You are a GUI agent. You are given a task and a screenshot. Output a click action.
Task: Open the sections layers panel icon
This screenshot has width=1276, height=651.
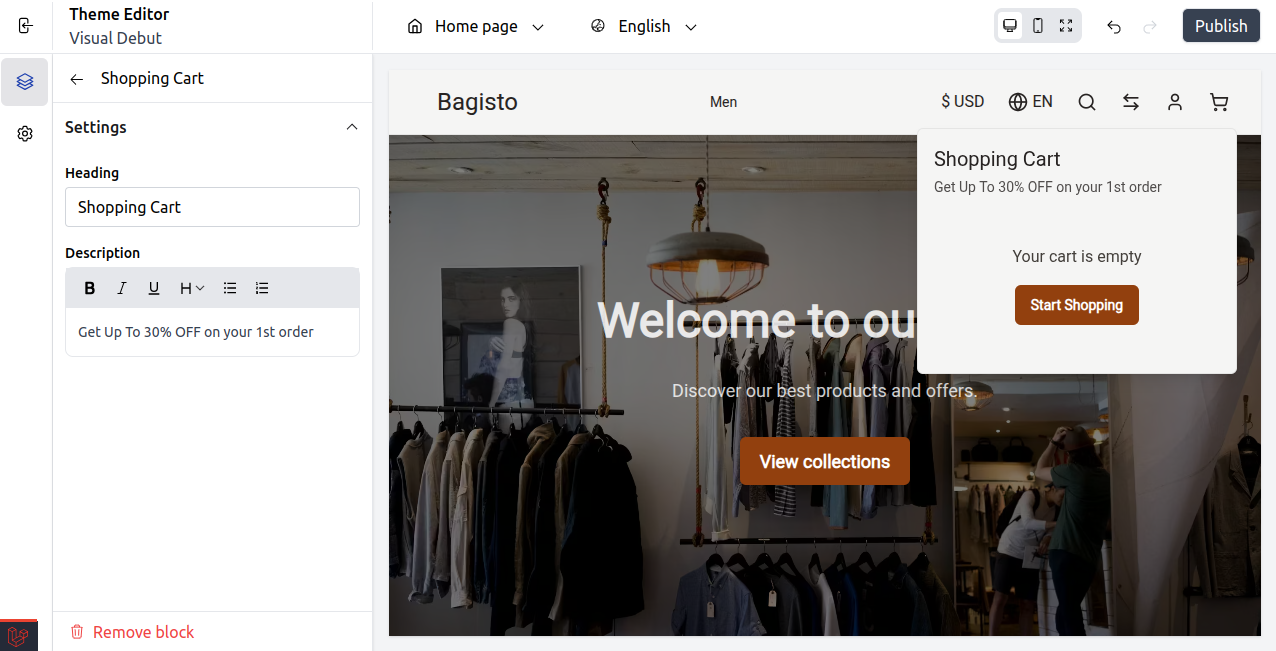tap(25, 82)
